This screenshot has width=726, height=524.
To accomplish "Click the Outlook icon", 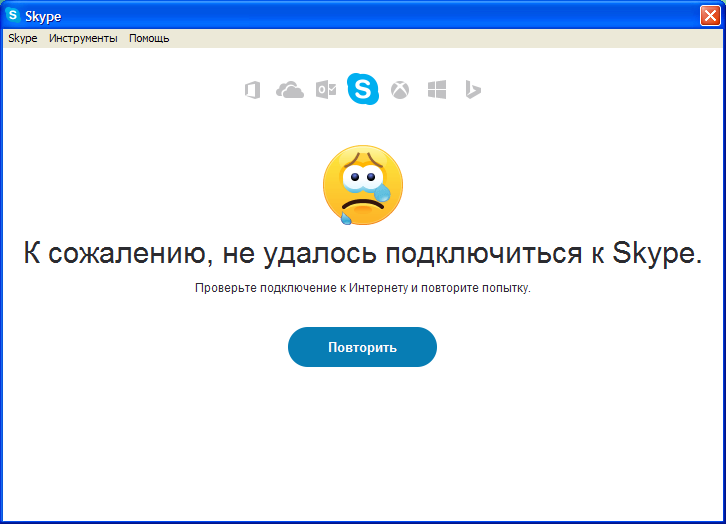I will [326, 90].
